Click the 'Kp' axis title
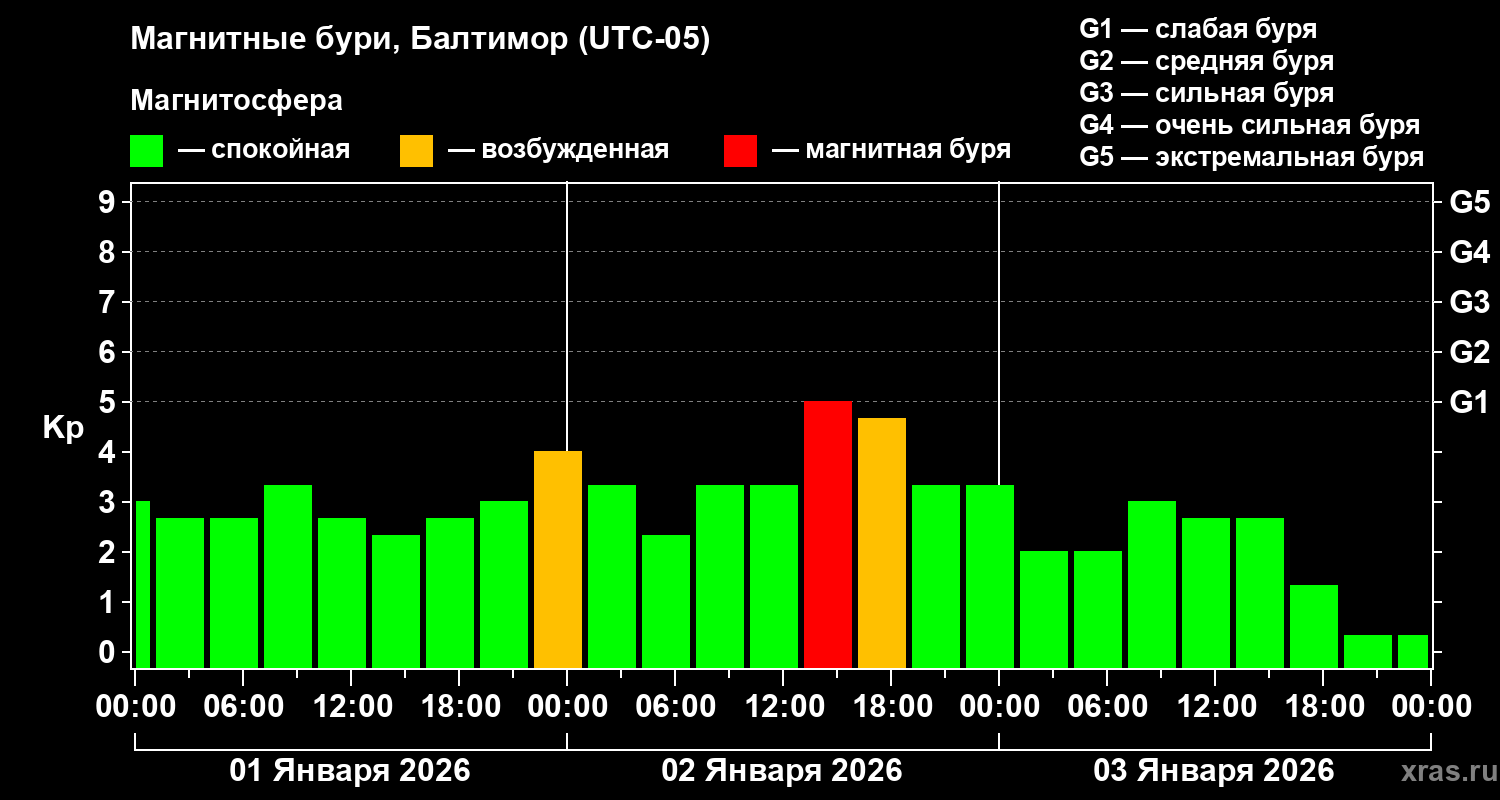This screenshot has width=1500, height=800. pyautogui.click(x=63, y=428)
